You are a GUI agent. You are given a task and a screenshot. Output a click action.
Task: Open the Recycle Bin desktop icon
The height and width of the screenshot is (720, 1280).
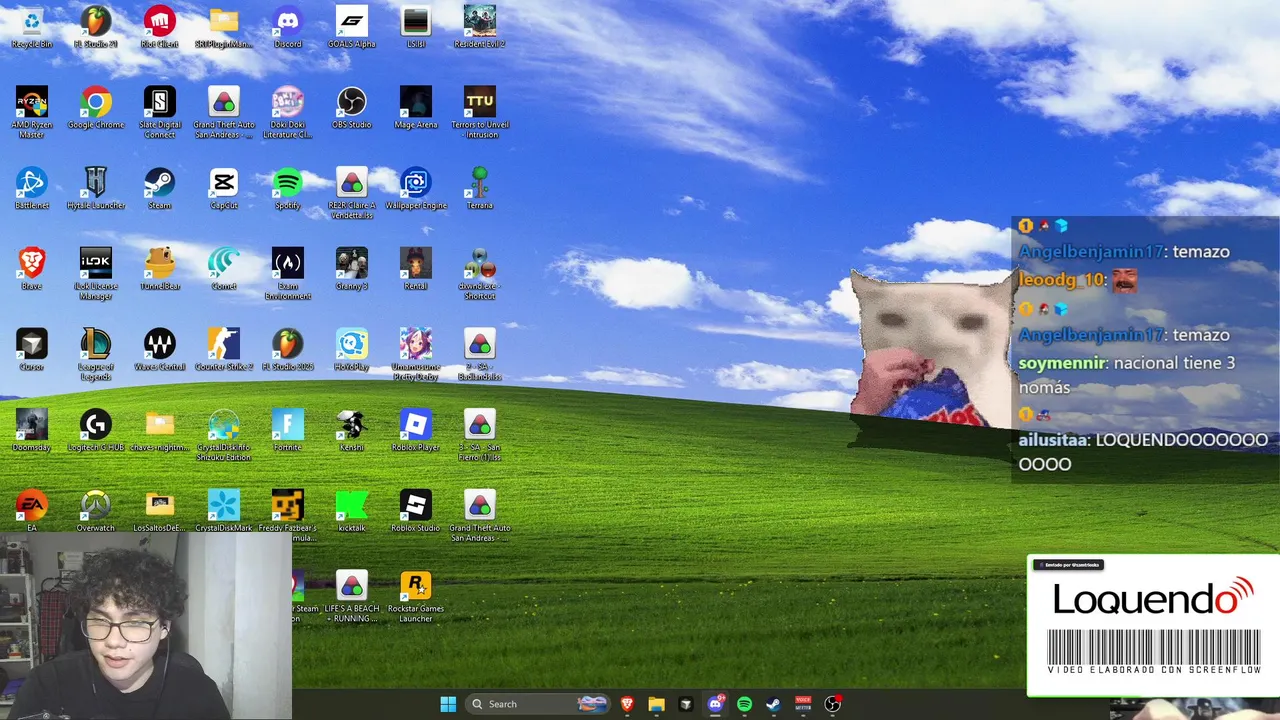32,27
